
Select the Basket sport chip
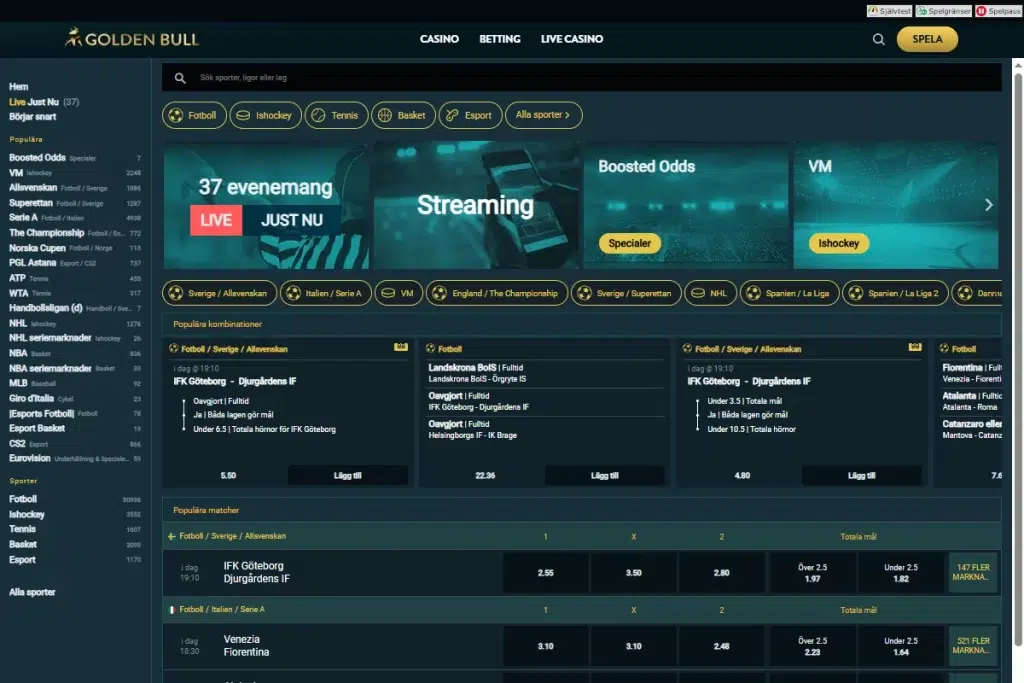403,116
